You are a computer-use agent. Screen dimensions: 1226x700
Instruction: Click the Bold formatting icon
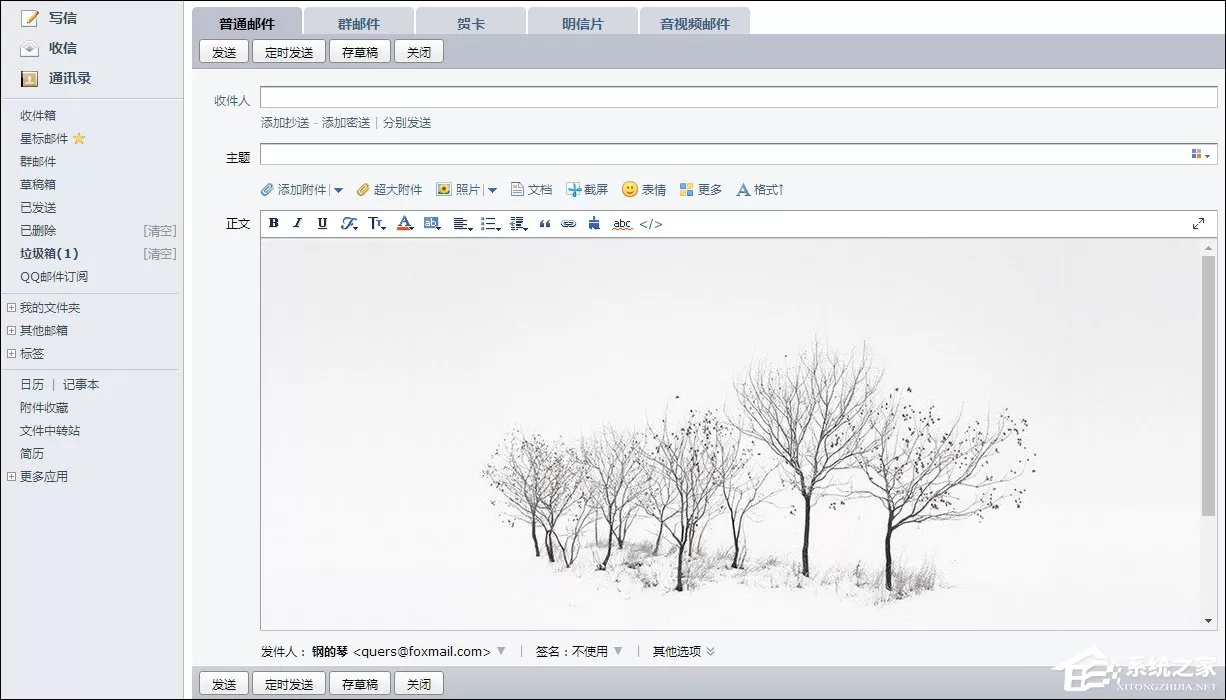(273, 223)
